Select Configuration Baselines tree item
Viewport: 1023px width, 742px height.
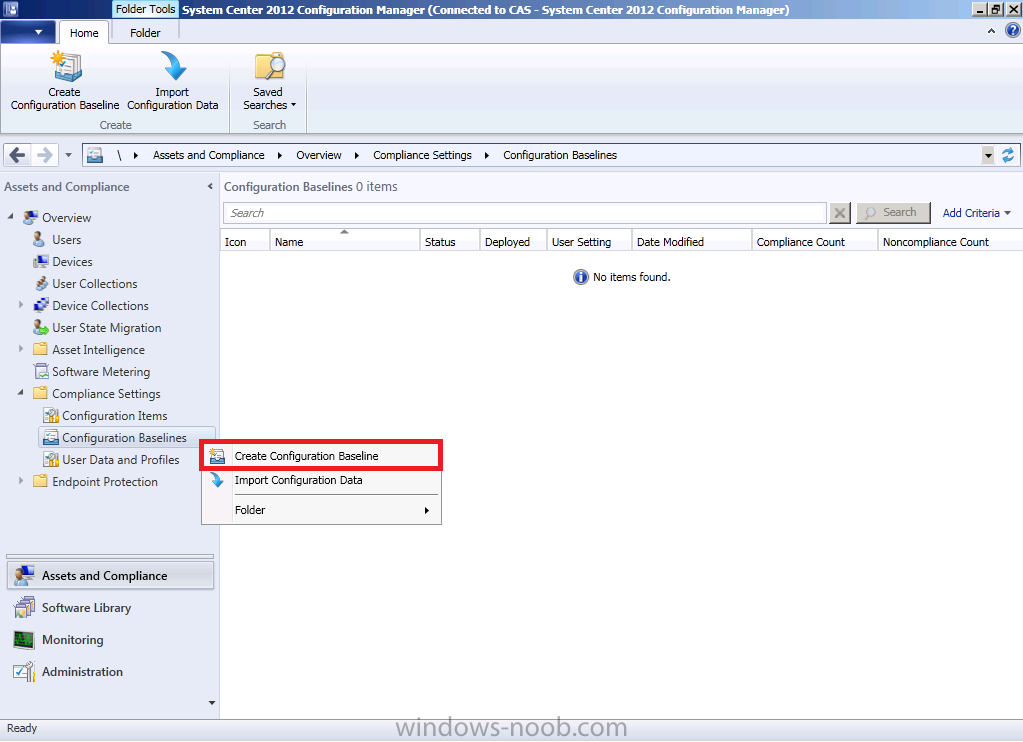point(127,437)
